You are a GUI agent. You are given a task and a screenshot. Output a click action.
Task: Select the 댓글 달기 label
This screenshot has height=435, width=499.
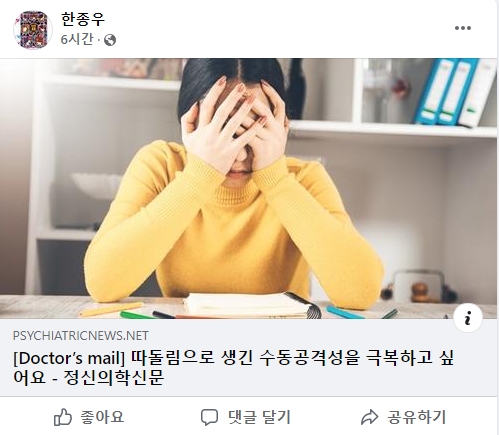pyautogui.click(x=259, y=417)
